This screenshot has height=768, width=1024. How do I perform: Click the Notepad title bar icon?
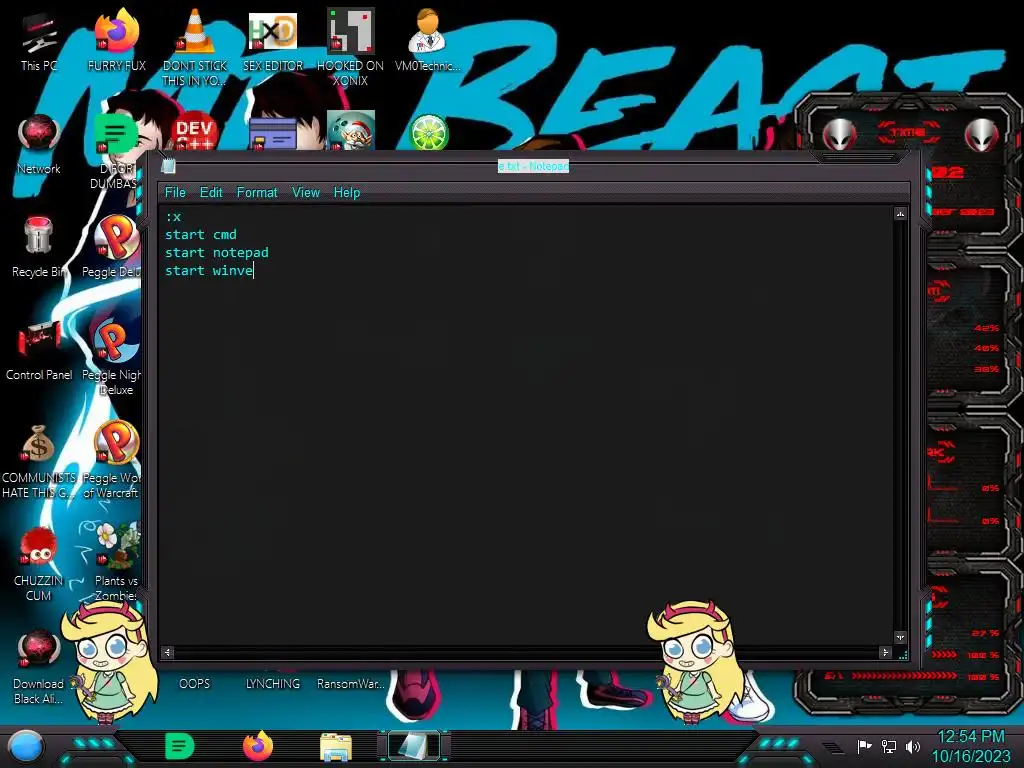pos(168,166)
